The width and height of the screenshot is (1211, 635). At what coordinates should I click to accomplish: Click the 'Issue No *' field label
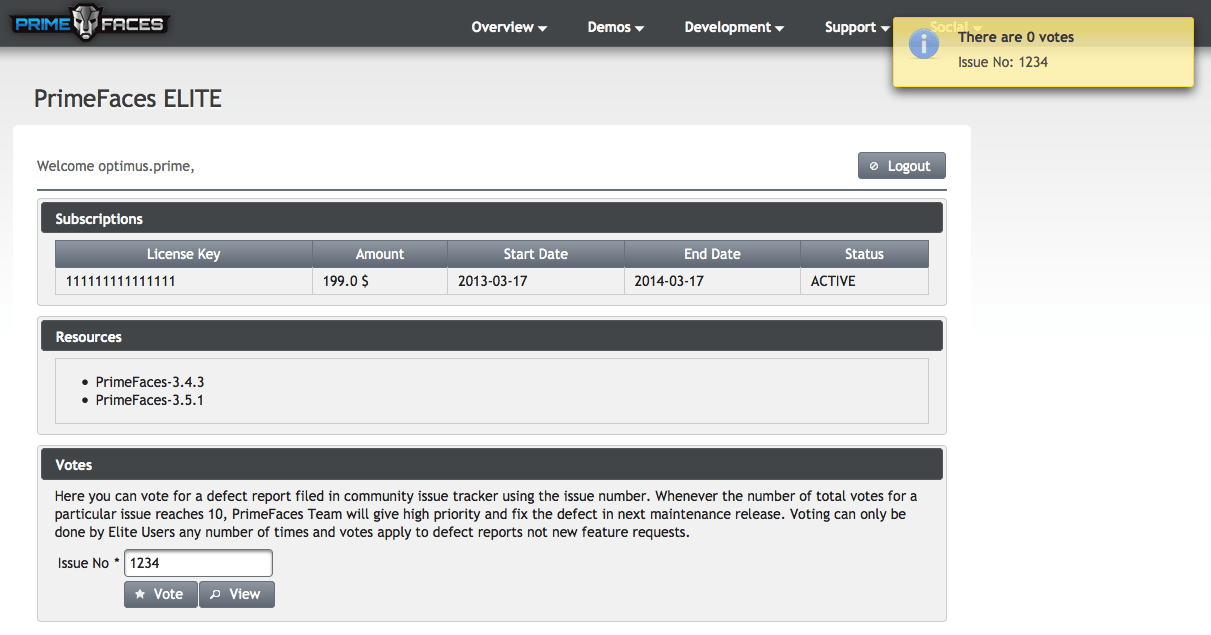coord(89,563)
